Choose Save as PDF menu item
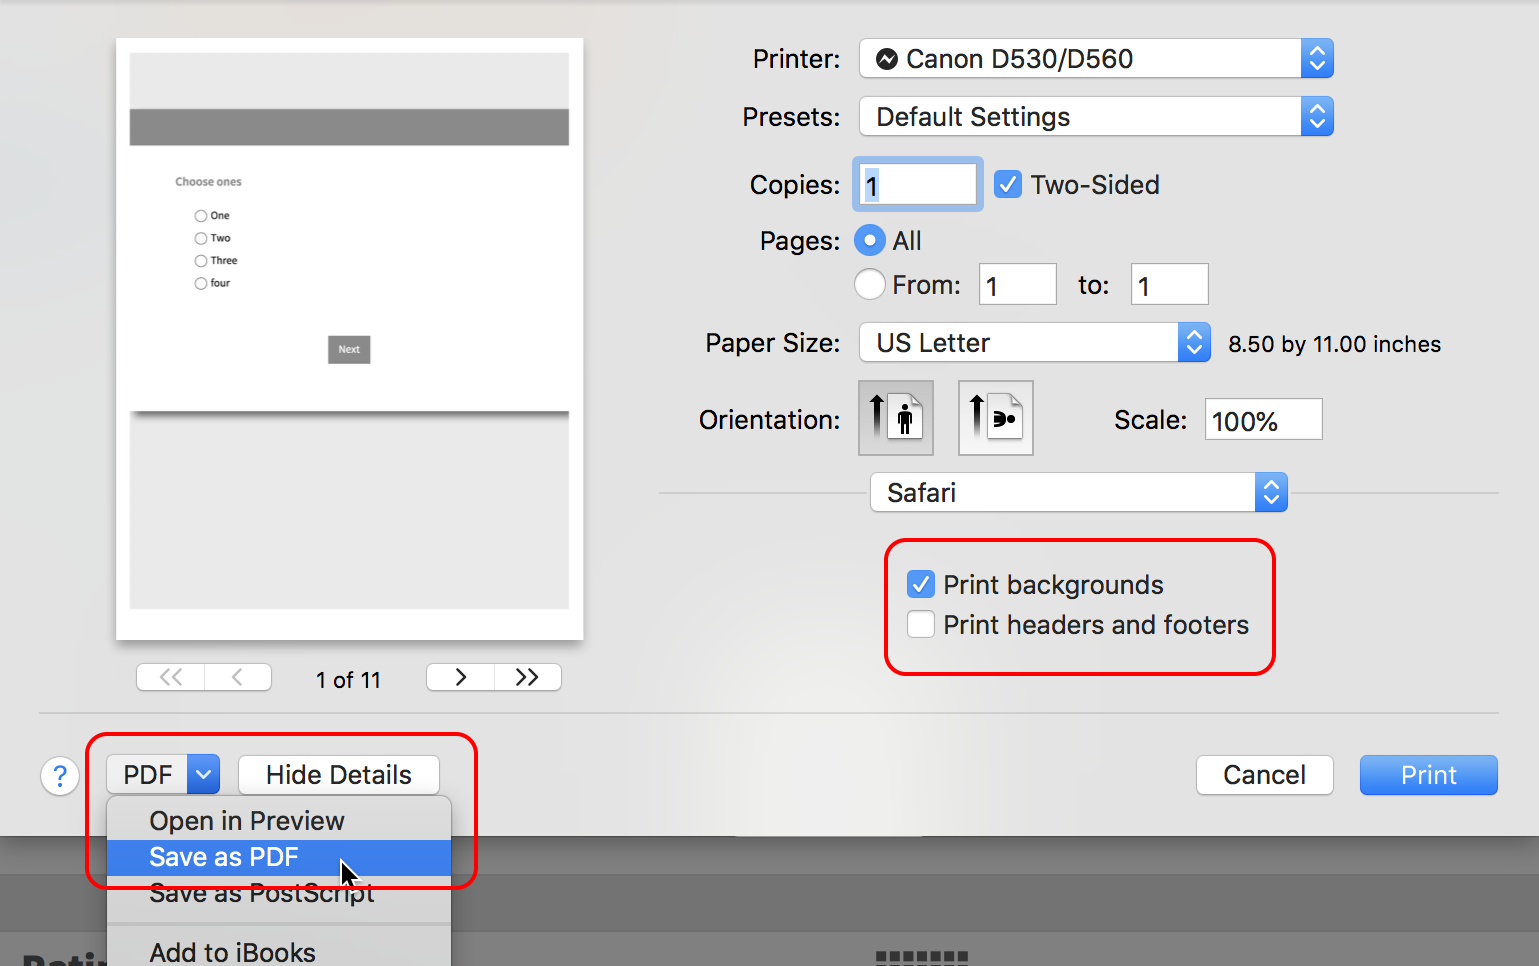The width and height of the screenshot is (1539, 966). point(279,857)
